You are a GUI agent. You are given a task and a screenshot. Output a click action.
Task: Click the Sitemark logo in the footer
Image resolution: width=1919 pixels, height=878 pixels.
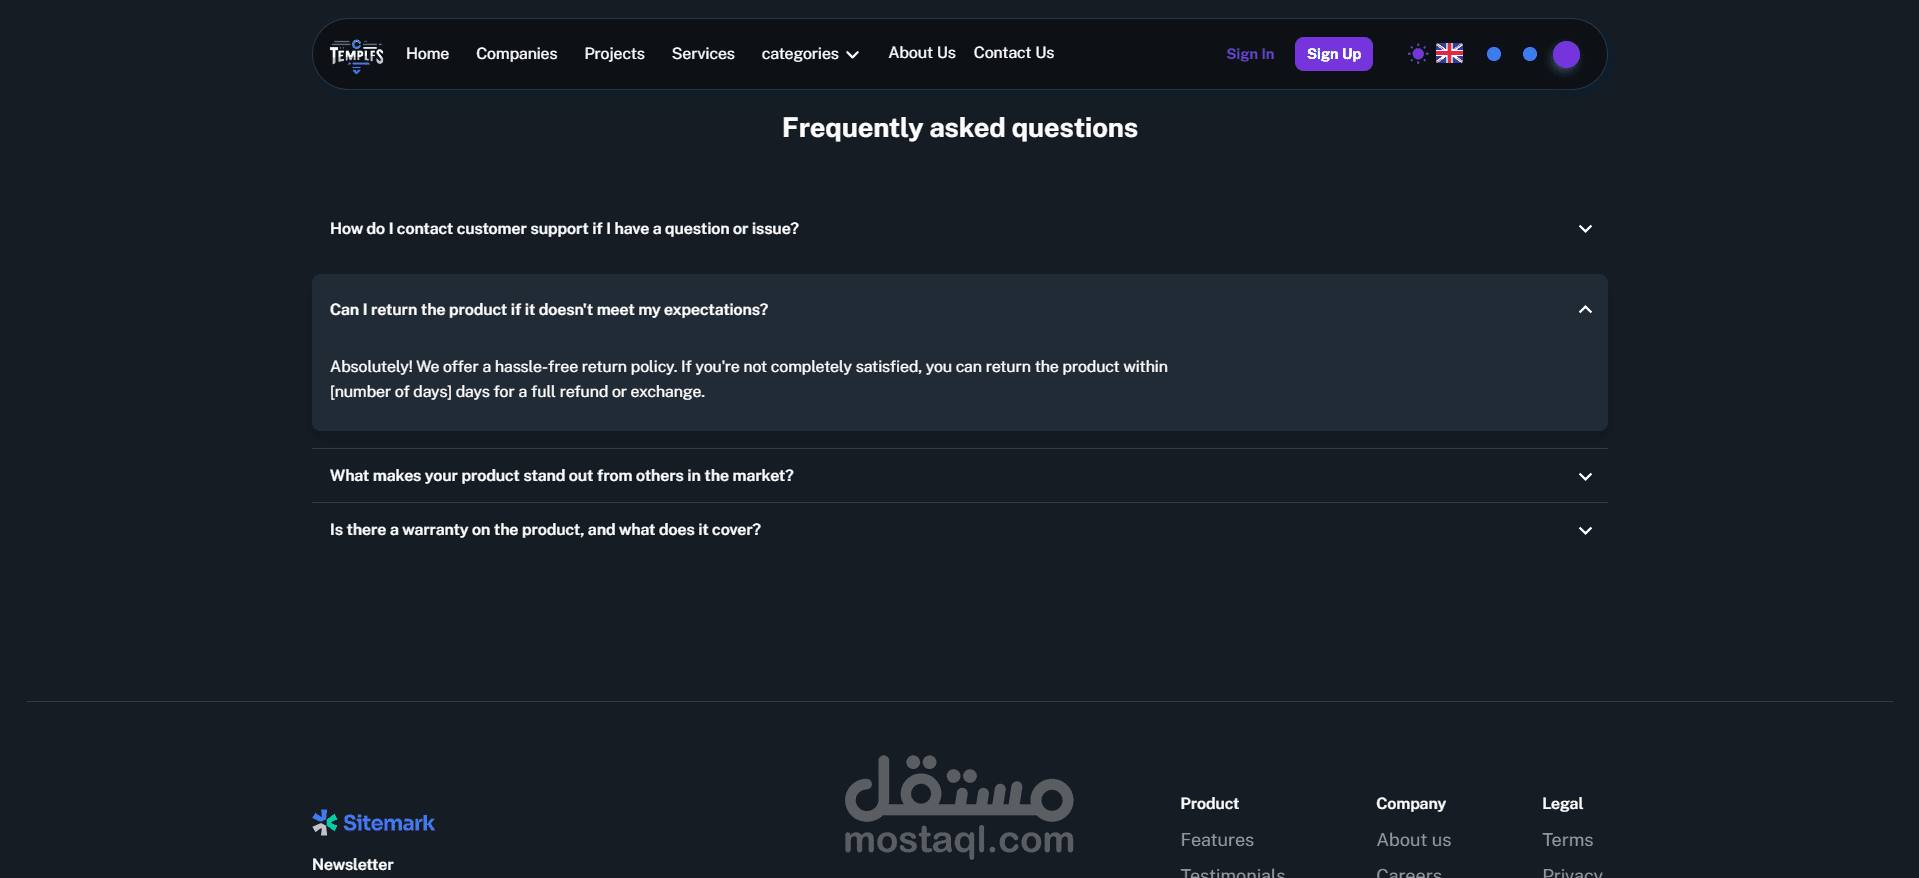click(x=373, y=823)
